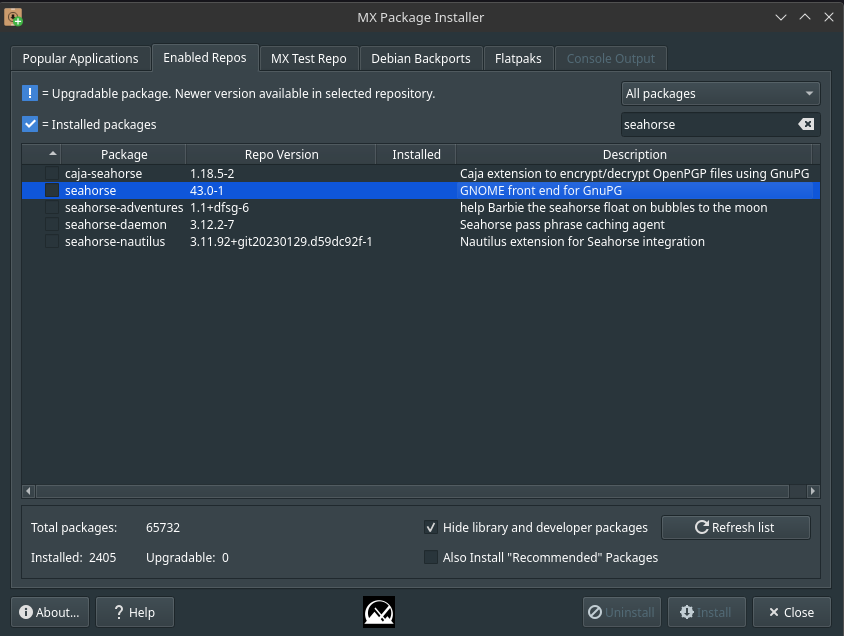Sort by the Installed column header
Screen dimensions: 844x636
tap(416, 154)
